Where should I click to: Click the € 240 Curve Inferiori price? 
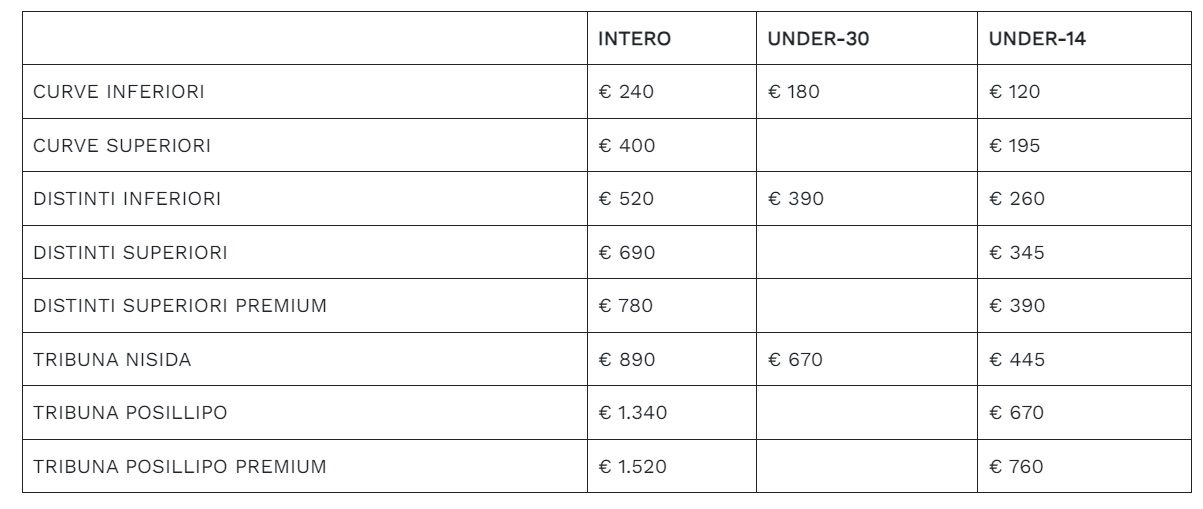[626, 92]
